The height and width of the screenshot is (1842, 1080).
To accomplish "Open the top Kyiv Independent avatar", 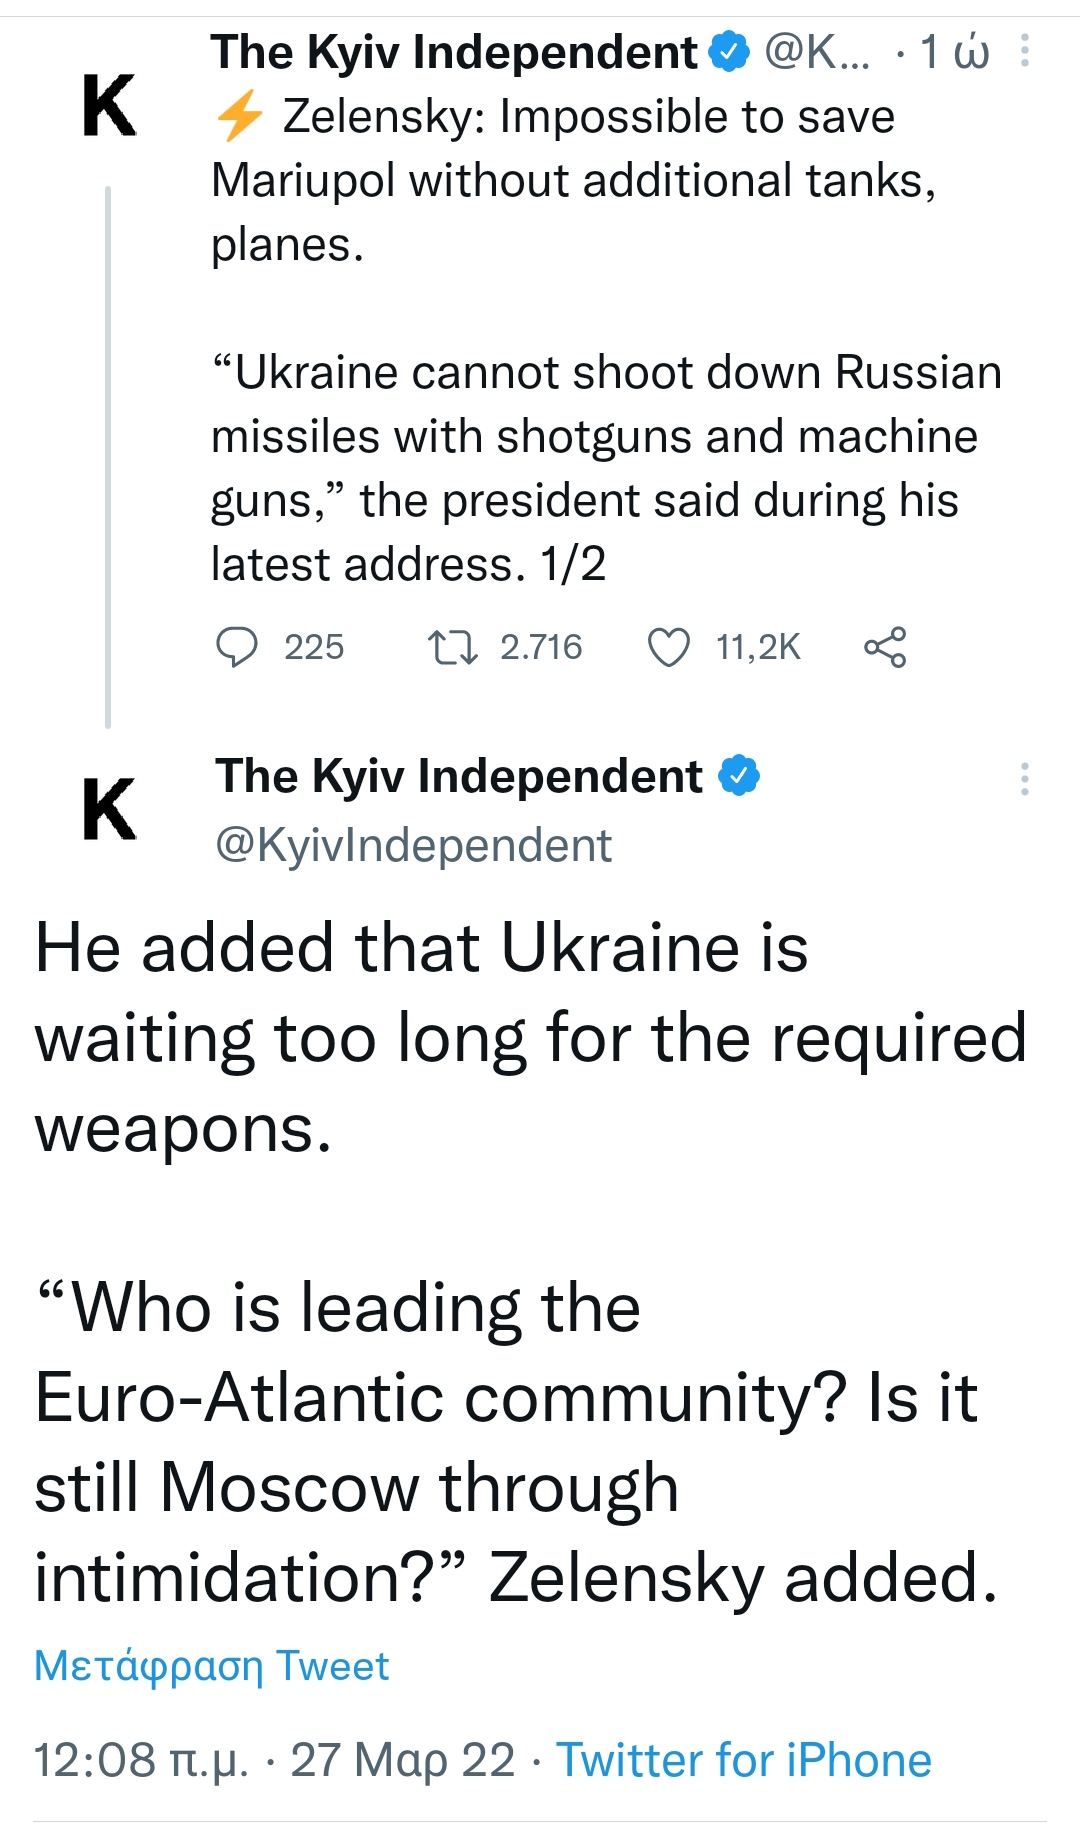I will pyautogui.click(x=109, y=106).
